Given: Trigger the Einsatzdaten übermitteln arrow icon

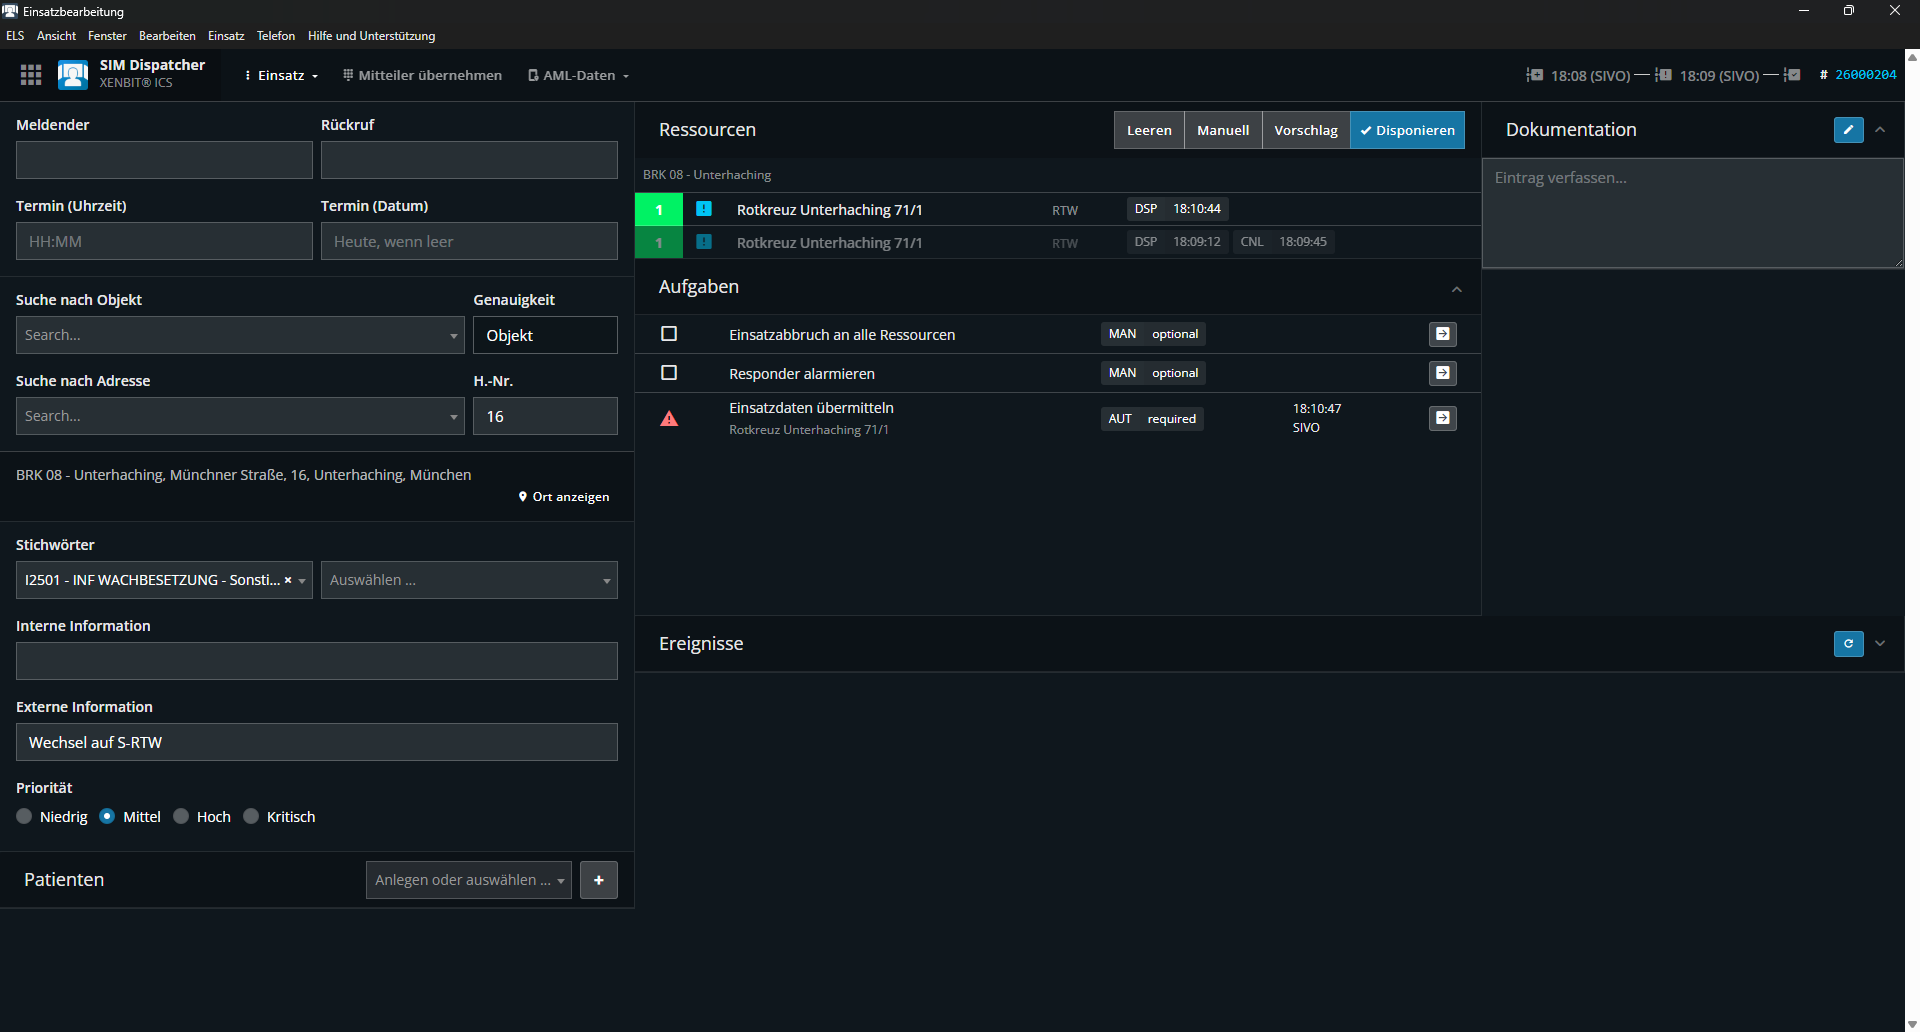Looking at the screenshot, I should point(1442,418).
